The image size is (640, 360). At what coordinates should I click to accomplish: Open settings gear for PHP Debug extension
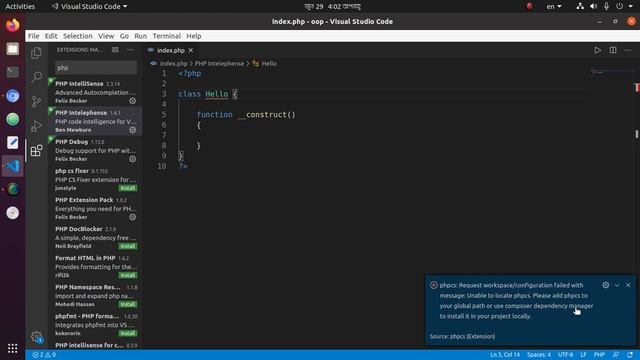pos(133,159)
